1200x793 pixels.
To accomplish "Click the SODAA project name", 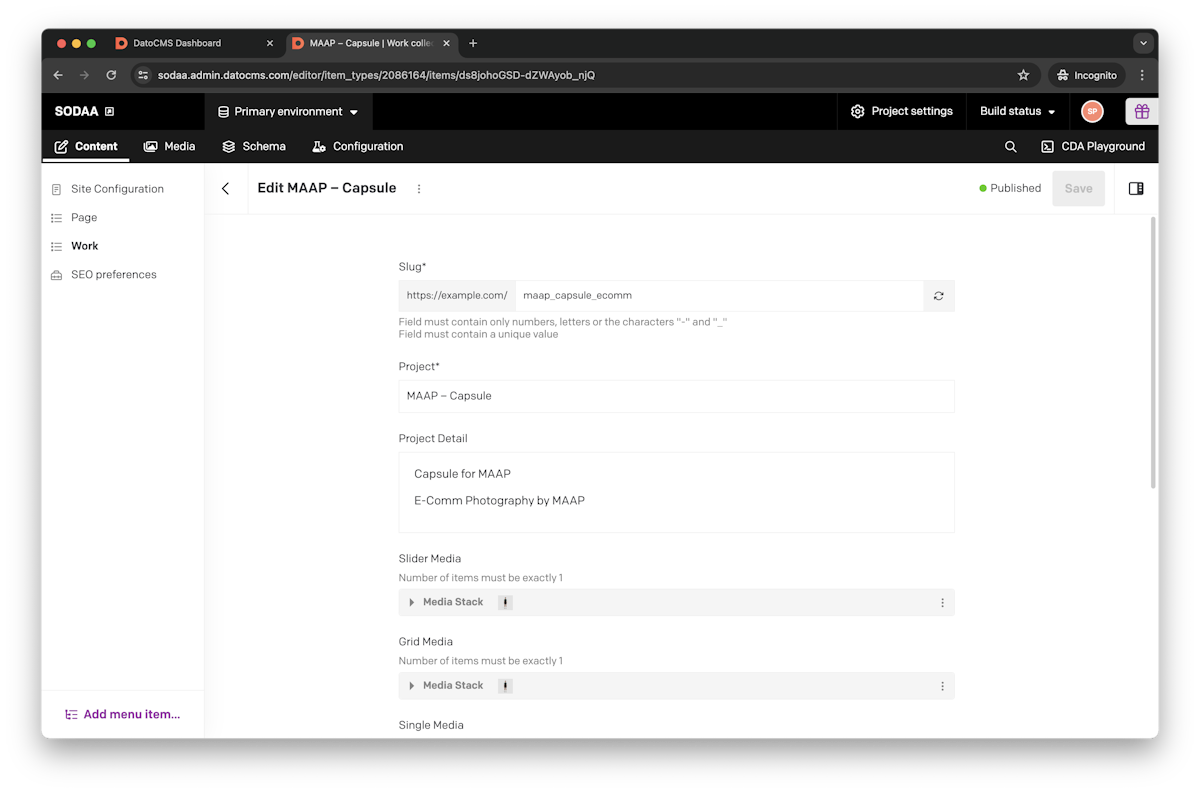I will pyautogui.click(x=77, y=111).
